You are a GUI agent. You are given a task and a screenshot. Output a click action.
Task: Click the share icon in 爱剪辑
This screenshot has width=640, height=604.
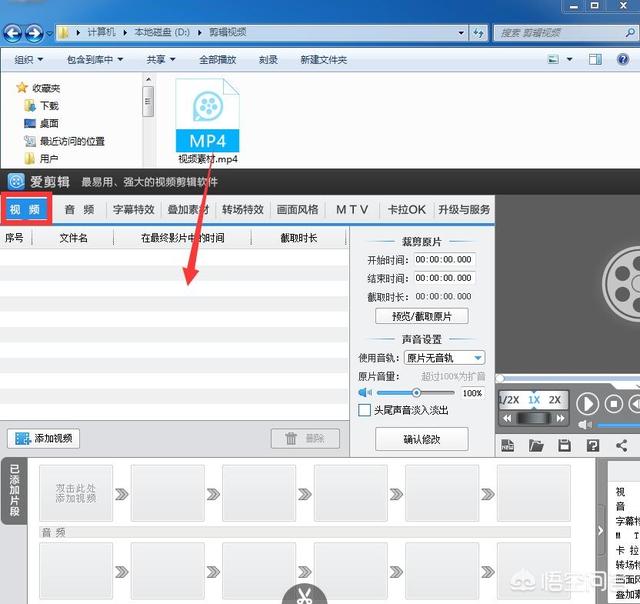[621, 445]
